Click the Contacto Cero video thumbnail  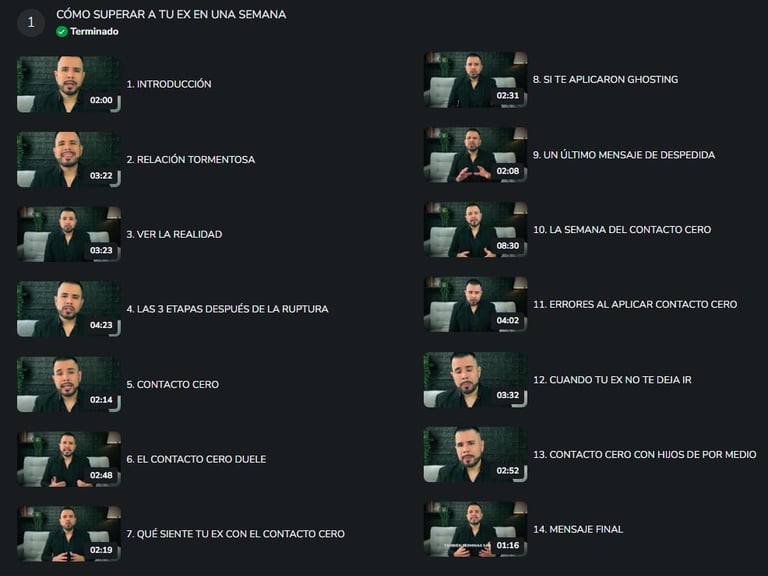69,384
